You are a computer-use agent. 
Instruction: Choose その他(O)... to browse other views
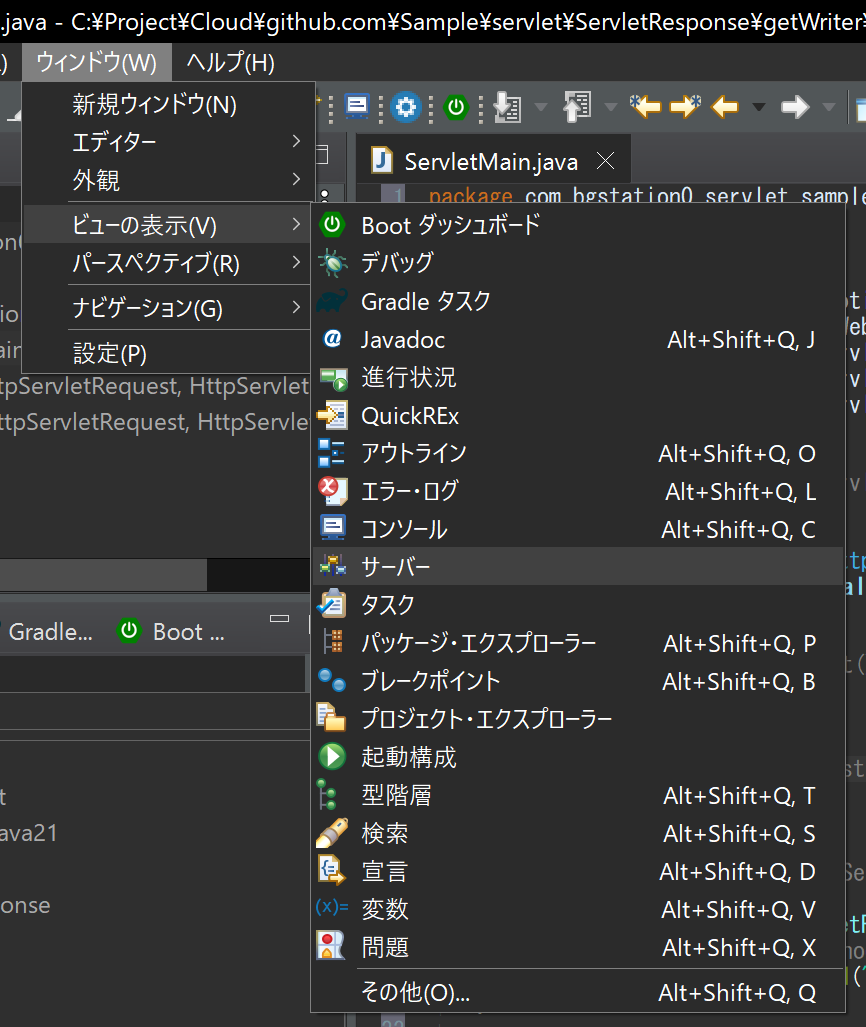click(x=578, y=992)
